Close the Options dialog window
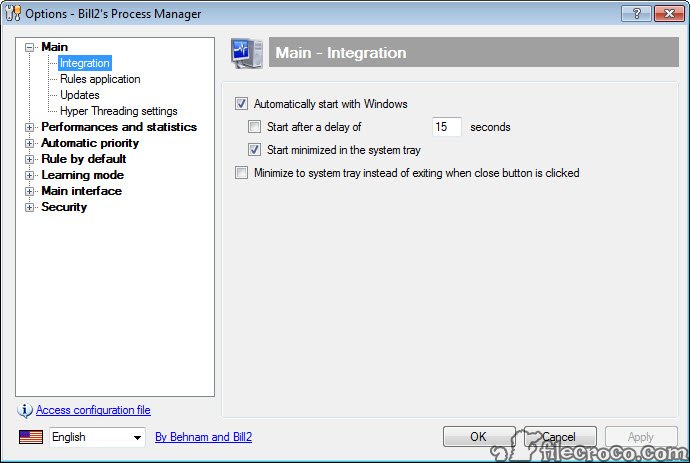Viewport: 690px width, 463px height. (x=669, y=14)
